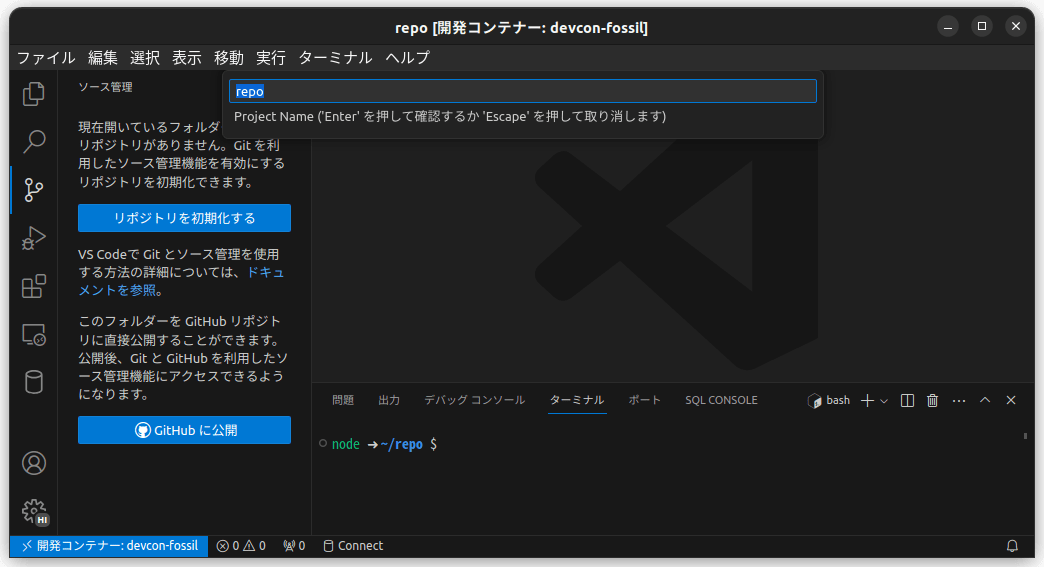1044x567 pixels.
Task: Open the Explorer view in activity bar
Action: point(33,94)
